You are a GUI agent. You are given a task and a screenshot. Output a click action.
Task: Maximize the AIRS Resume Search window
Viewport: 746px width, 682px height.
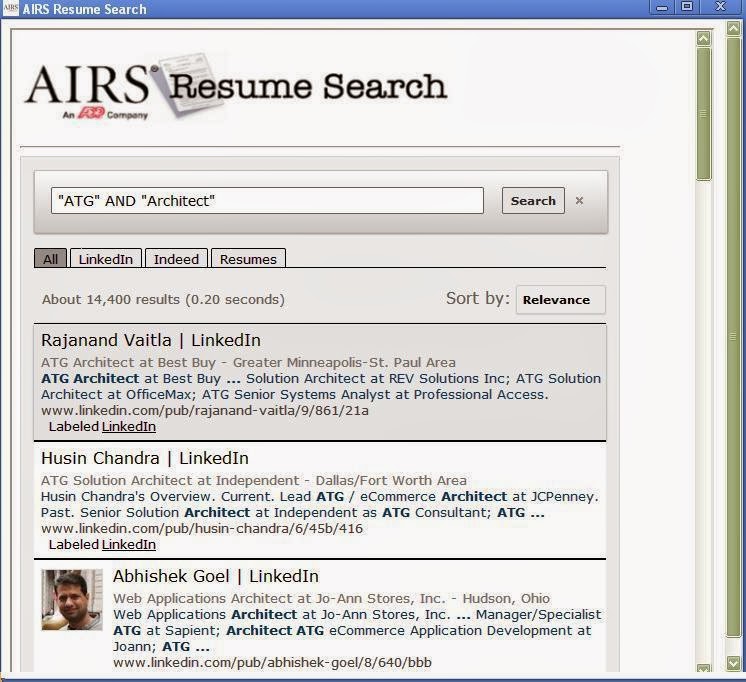(x=687, y=7)
